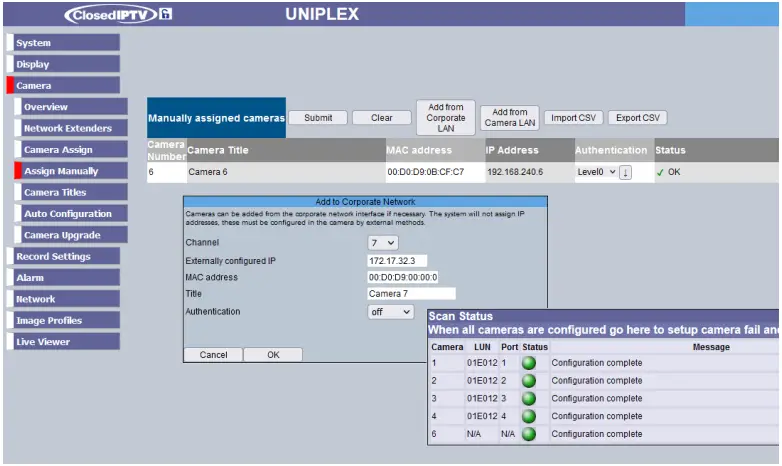Click the Camera Title column header
782x466 pixels.
pos(286,150)
